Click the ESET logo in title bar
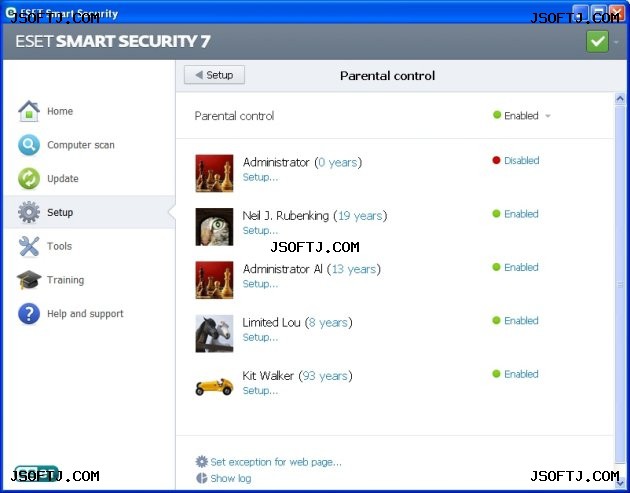630x493 pixels. point(10,13)
